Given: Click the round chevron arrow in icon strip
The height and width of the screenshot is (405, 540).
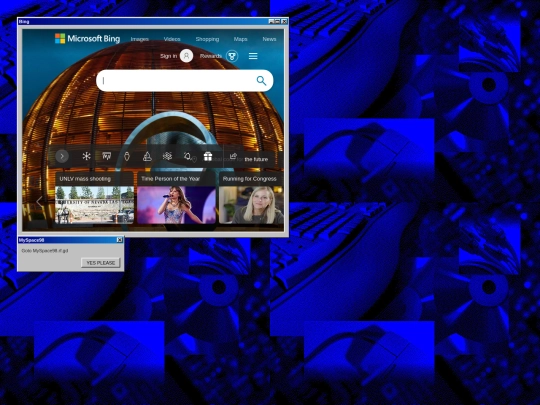Looking at the screenshot, I should 62,156.
